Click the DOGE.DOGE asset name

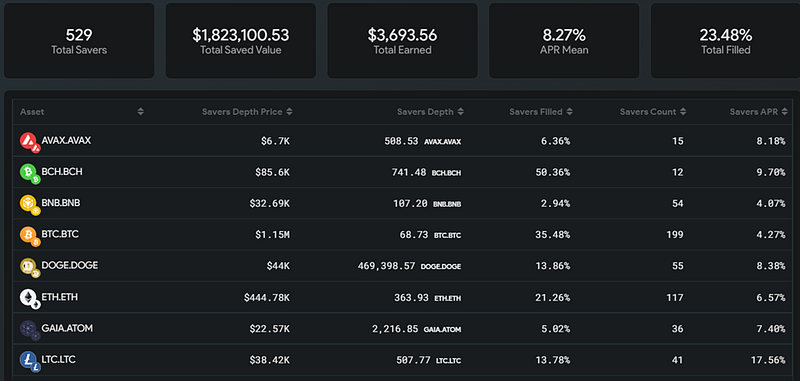[70, 265]
